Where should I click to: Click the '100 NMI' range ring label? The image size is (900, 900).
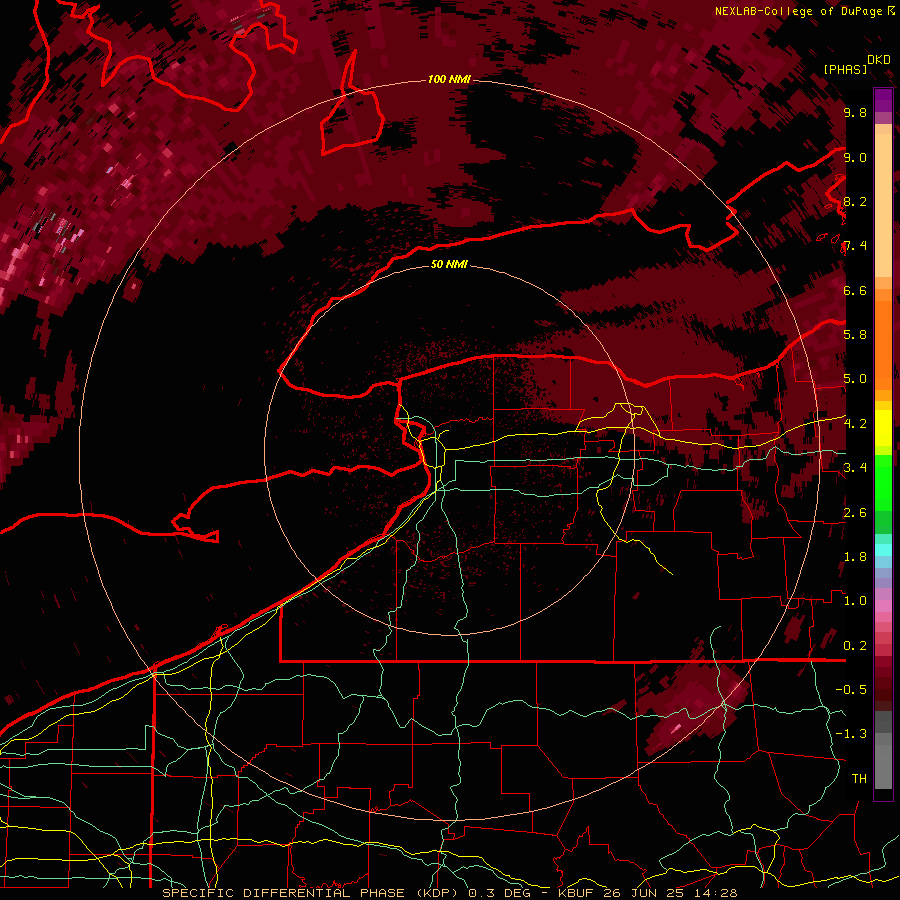[x=449, y=79]
